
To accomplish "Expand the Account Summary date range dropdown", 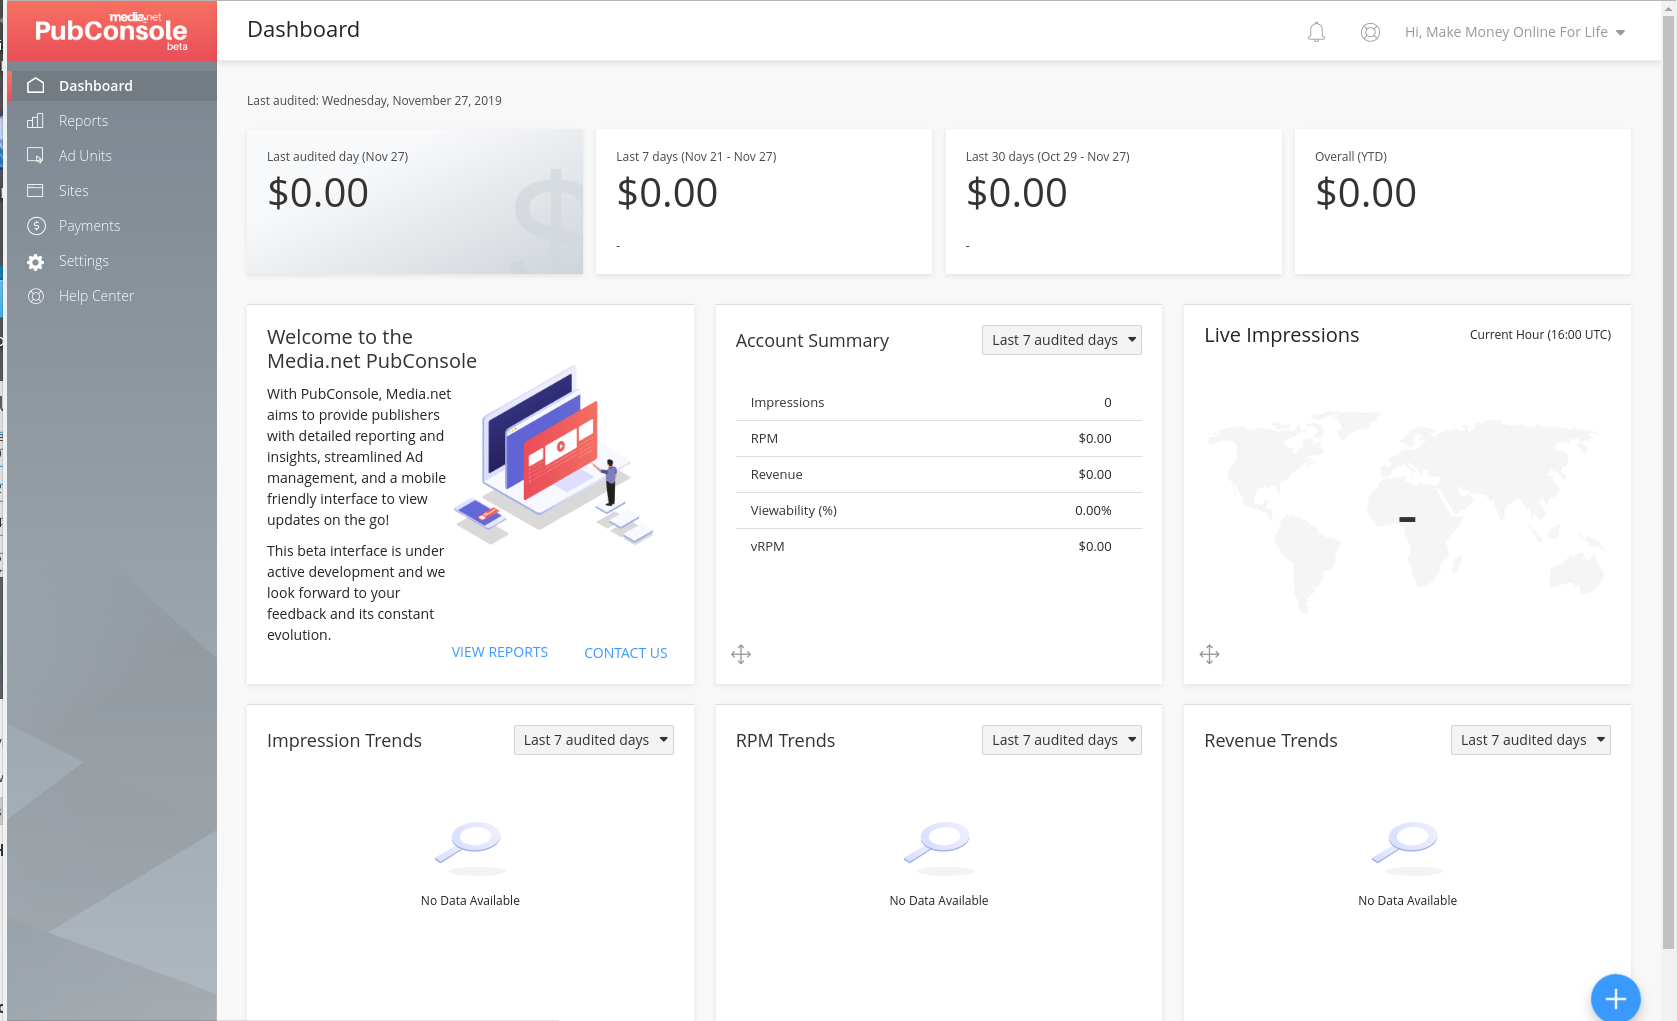I will [x=1061, y=340].
